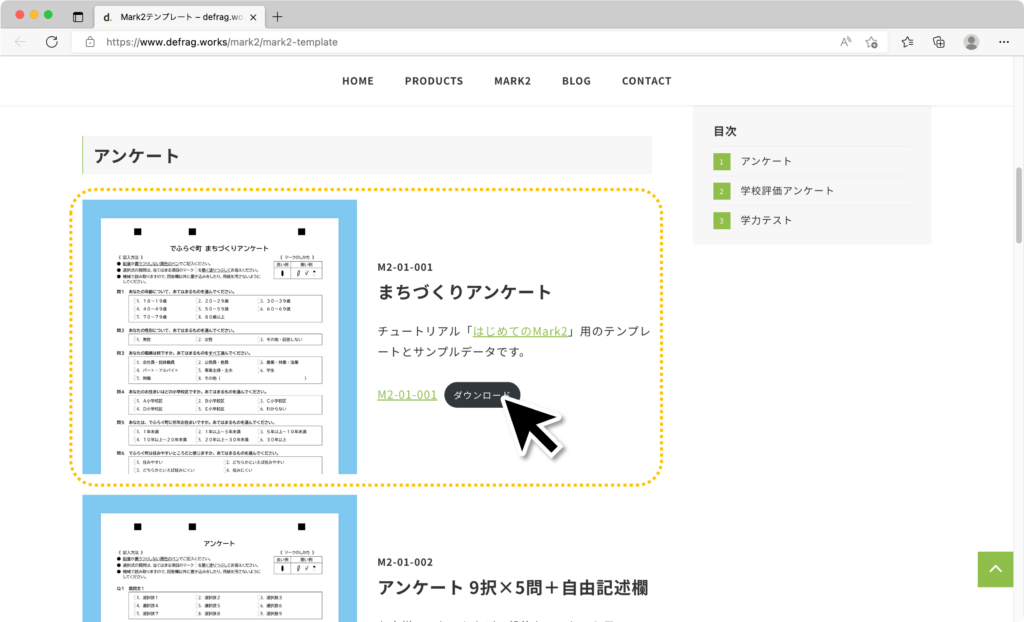Viewport: 1024px width, 622px height.
Task: Click the number 1 badge in 目次
Action: (722, 161)
